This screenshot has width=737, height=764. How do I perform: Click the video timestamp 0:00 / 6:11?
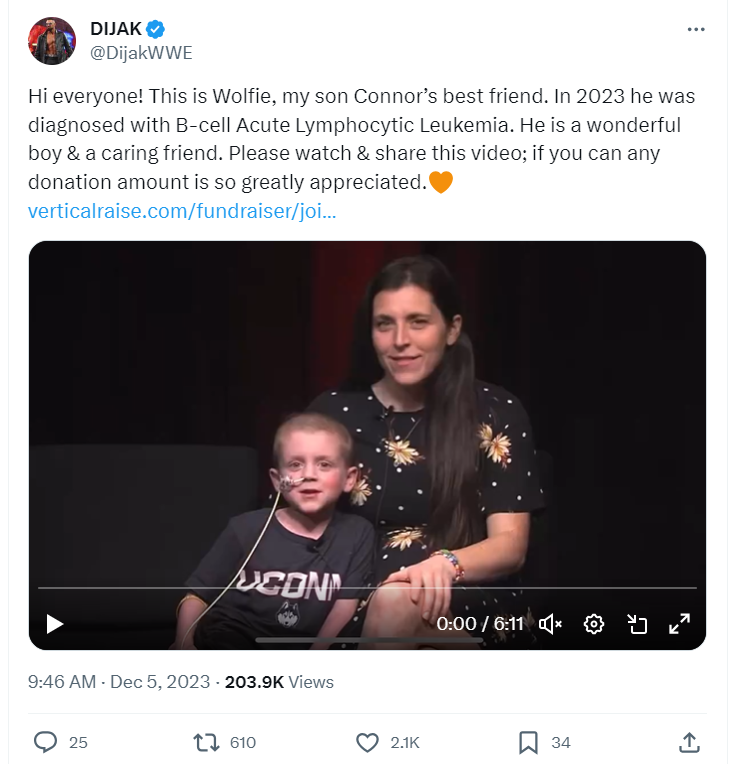pos(480,624)
